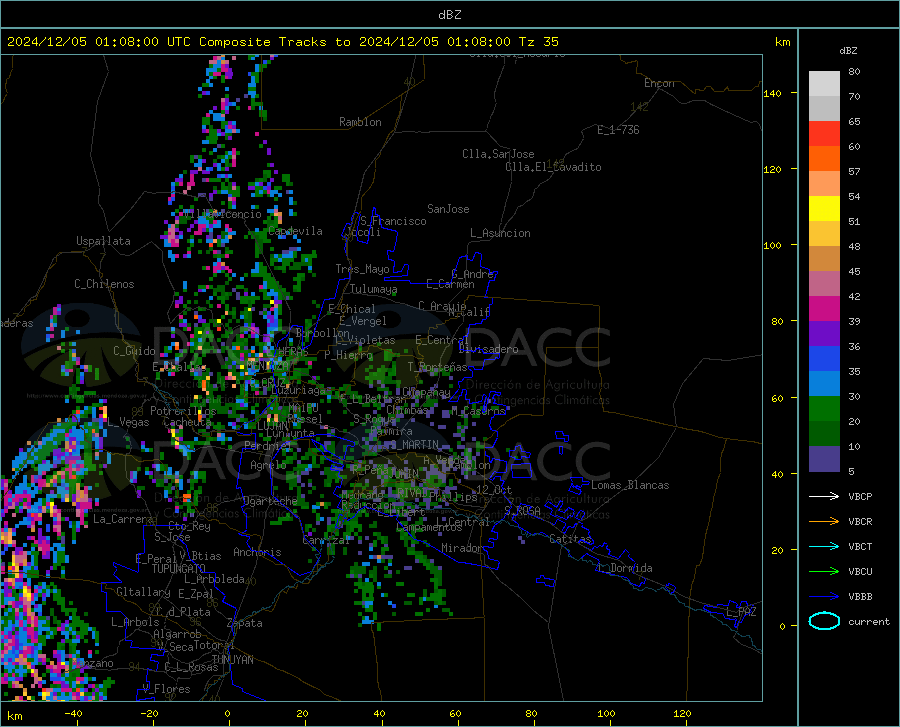
Task: Click the 'L_Asuncion' map label
Action: (500, 233)
